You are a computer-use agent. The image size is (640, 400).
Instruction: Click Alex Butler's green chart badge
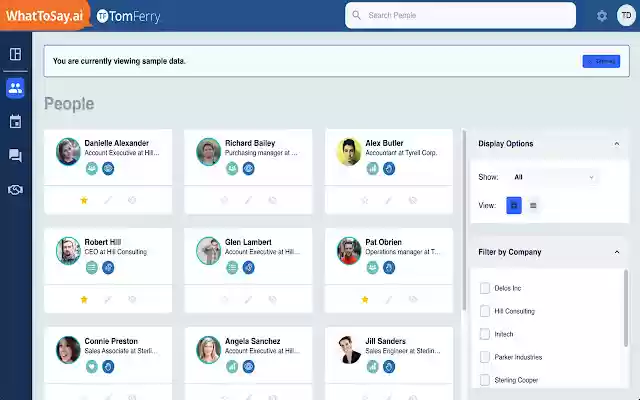coord(373,169)
